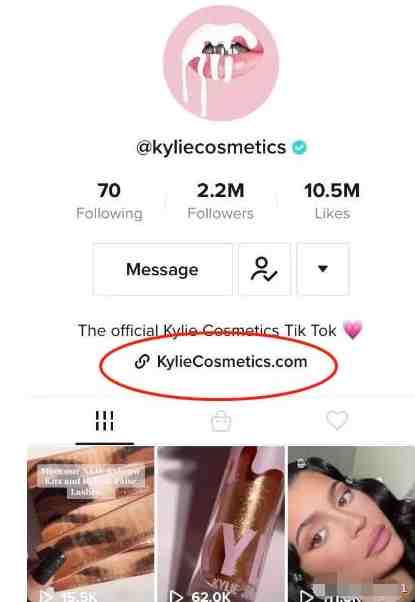
Task: Switch to the videos grid tab
Action: [104, 421]
